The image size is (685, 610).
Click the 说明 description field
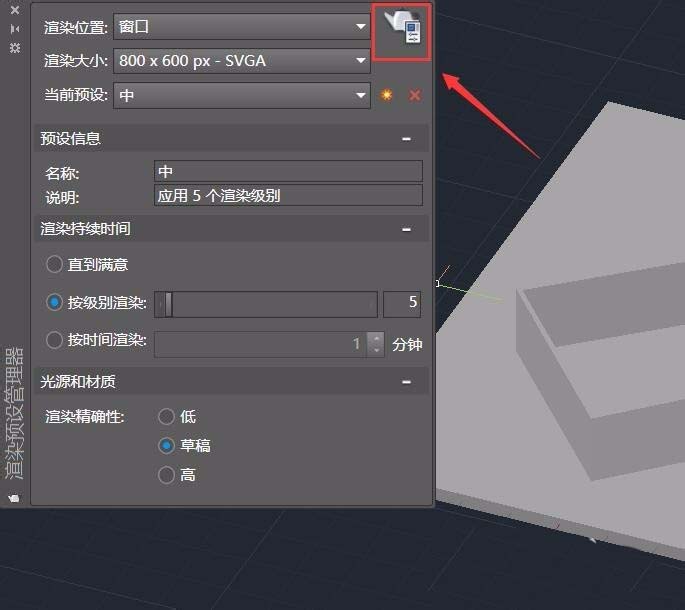[x=288, y=195]
